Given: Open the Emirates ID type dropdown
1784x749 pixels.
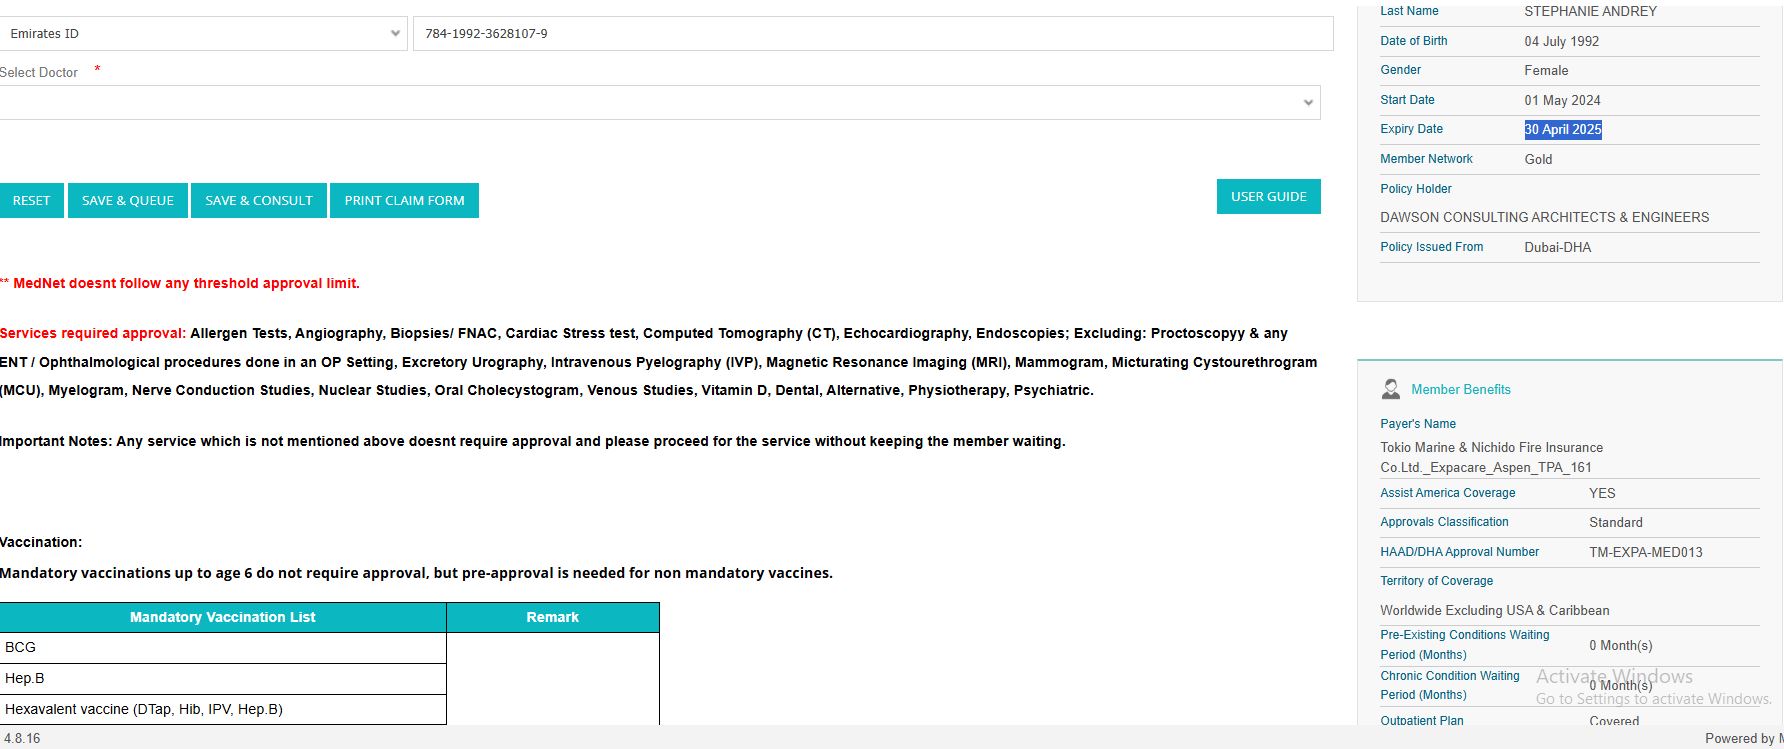Looking at the screenshot, I should coord(203,34).
